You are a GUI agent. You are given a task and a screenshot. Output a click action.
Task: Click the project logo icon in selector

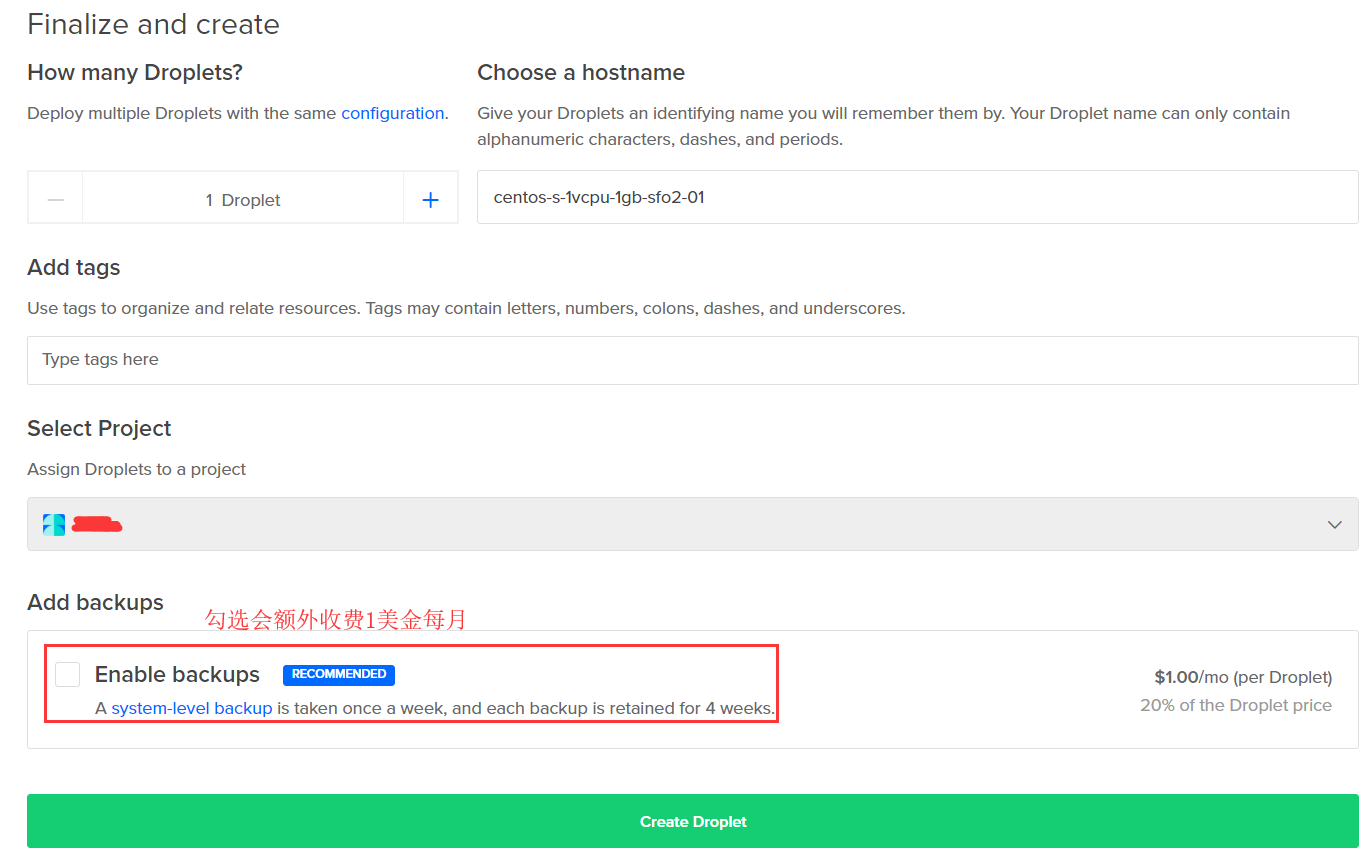[54, 524]
